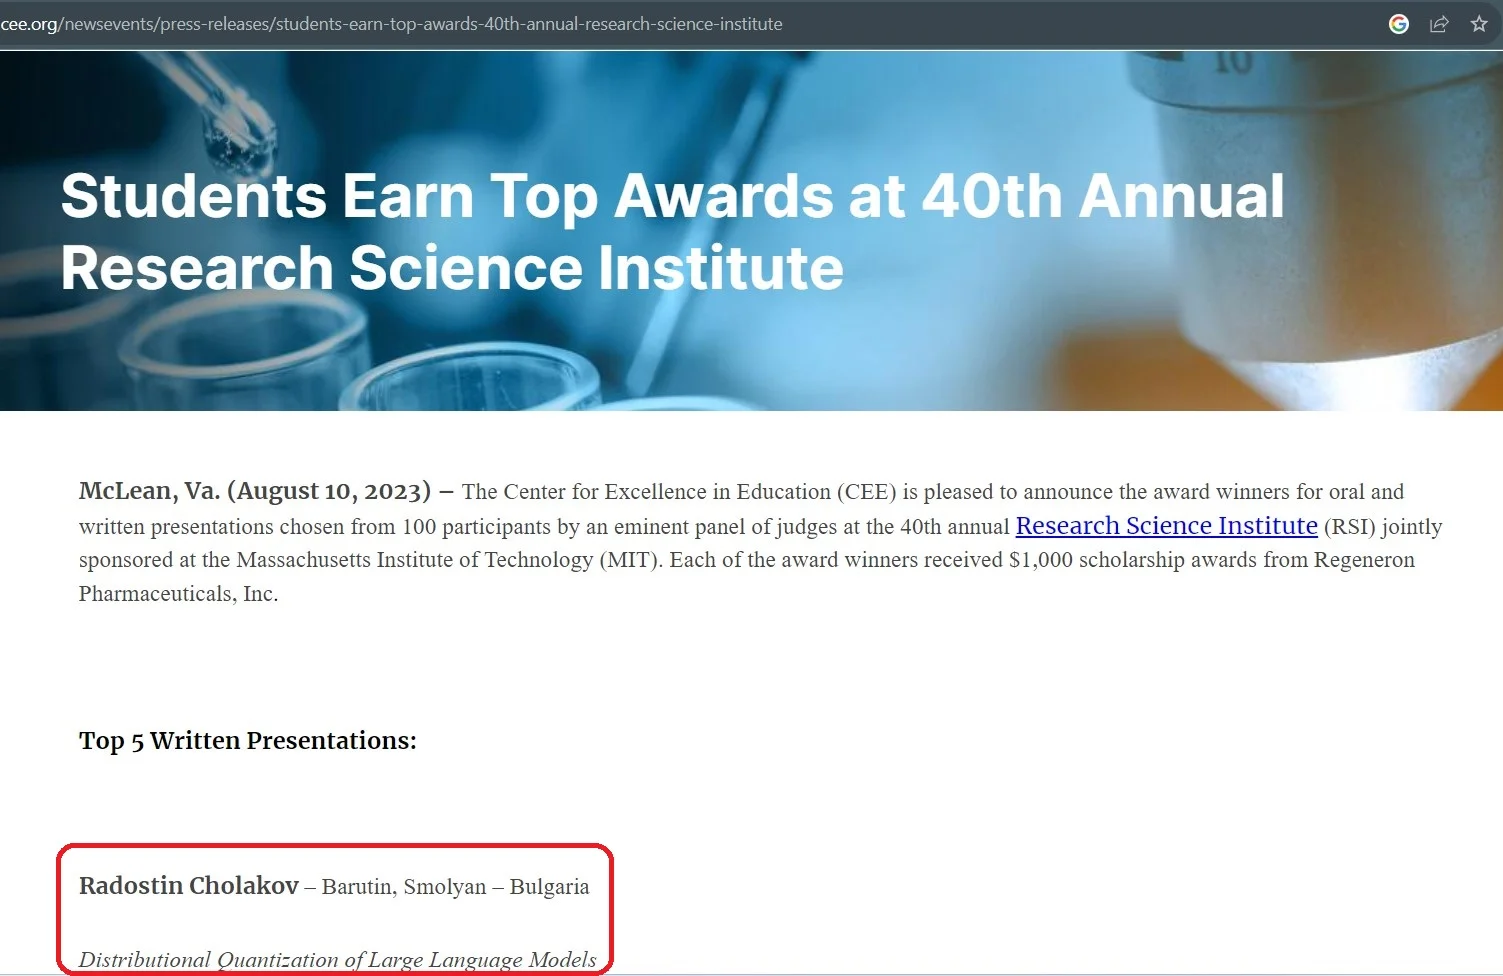The image size is (1503, 976).
Task: Click the Google icon in address bar
Action: click(1399, 24)
